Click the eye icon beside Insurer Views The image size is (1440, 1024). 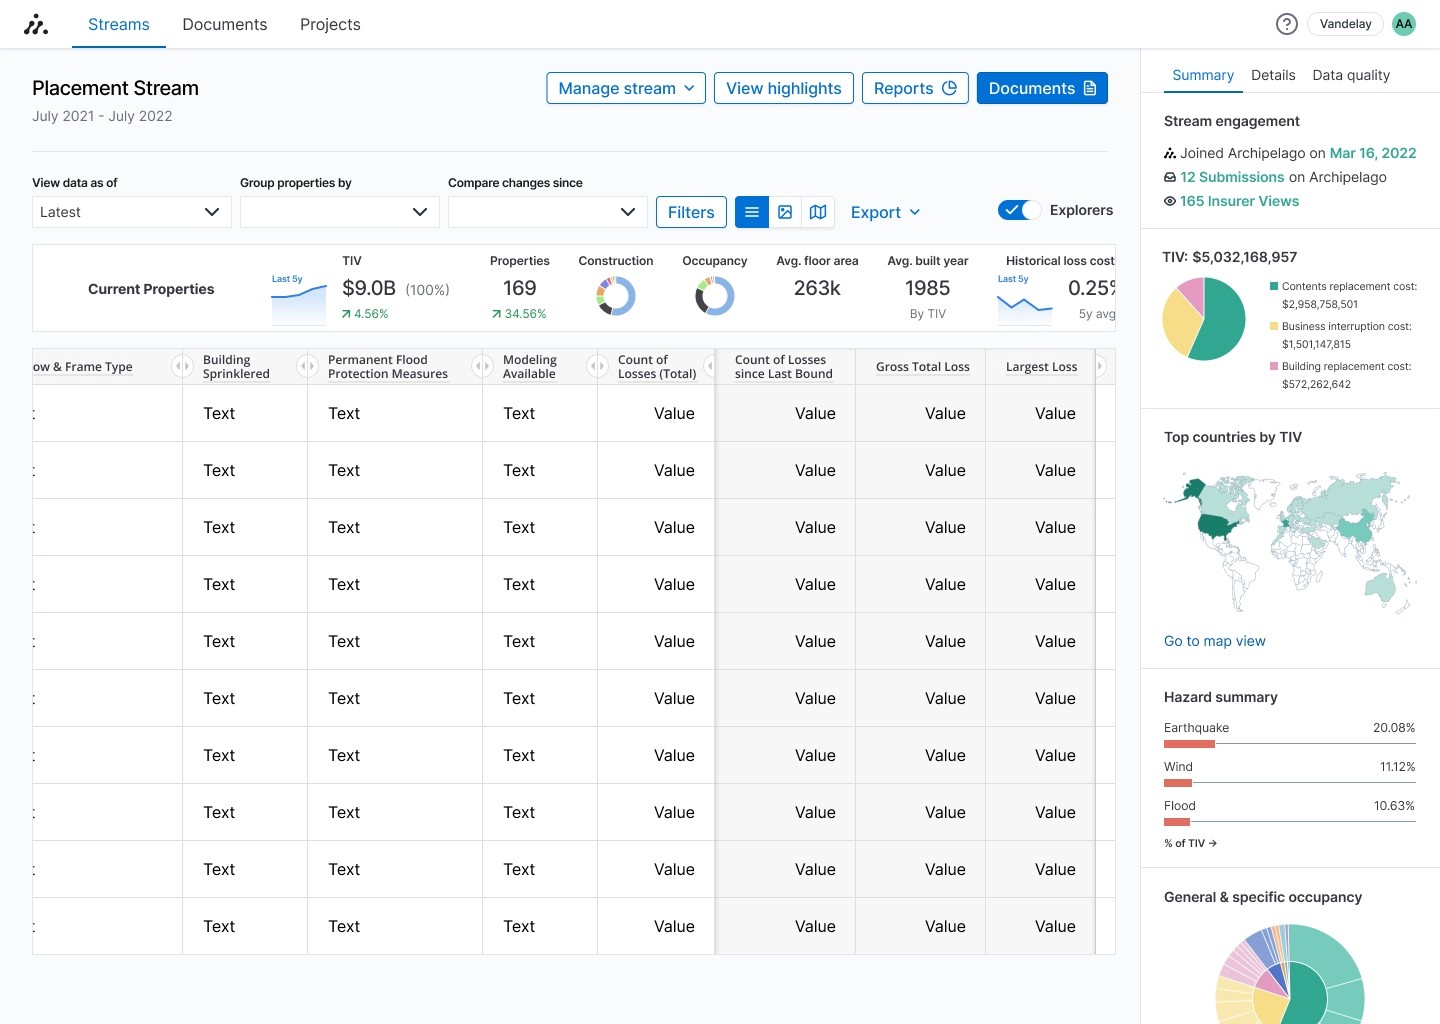(1170, 201)
